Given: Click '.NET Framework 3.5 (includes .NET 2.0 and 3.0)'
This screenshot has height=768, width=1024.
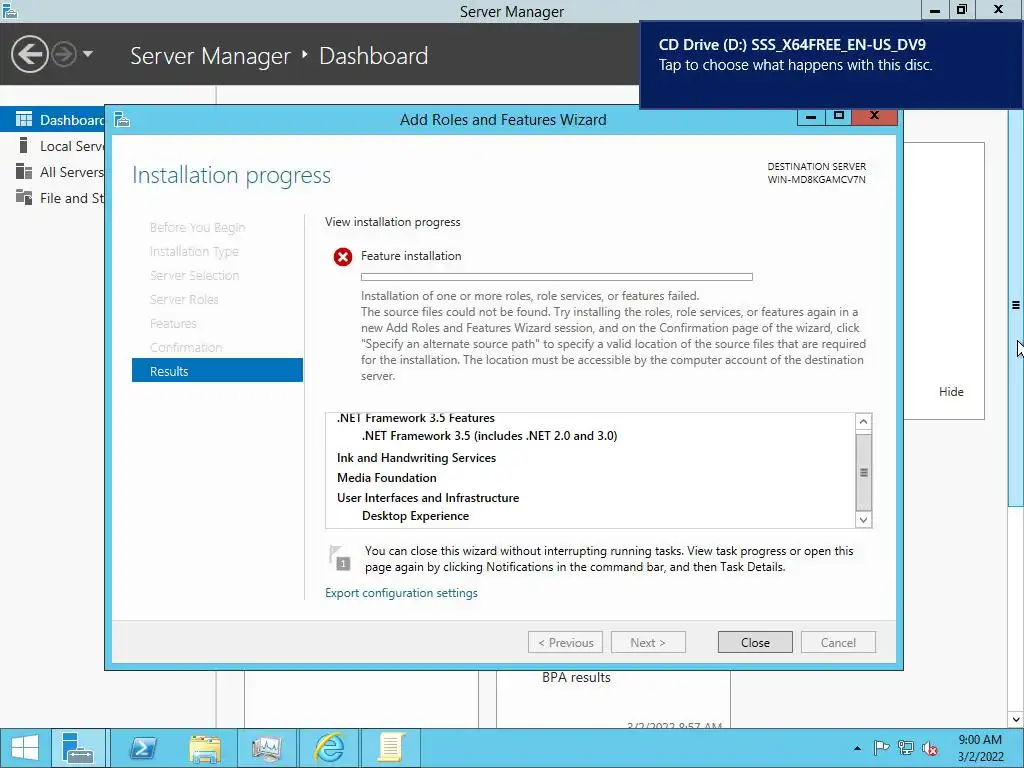Looking at the screenshot, I should pyautogui.click(x=489, y=436).
